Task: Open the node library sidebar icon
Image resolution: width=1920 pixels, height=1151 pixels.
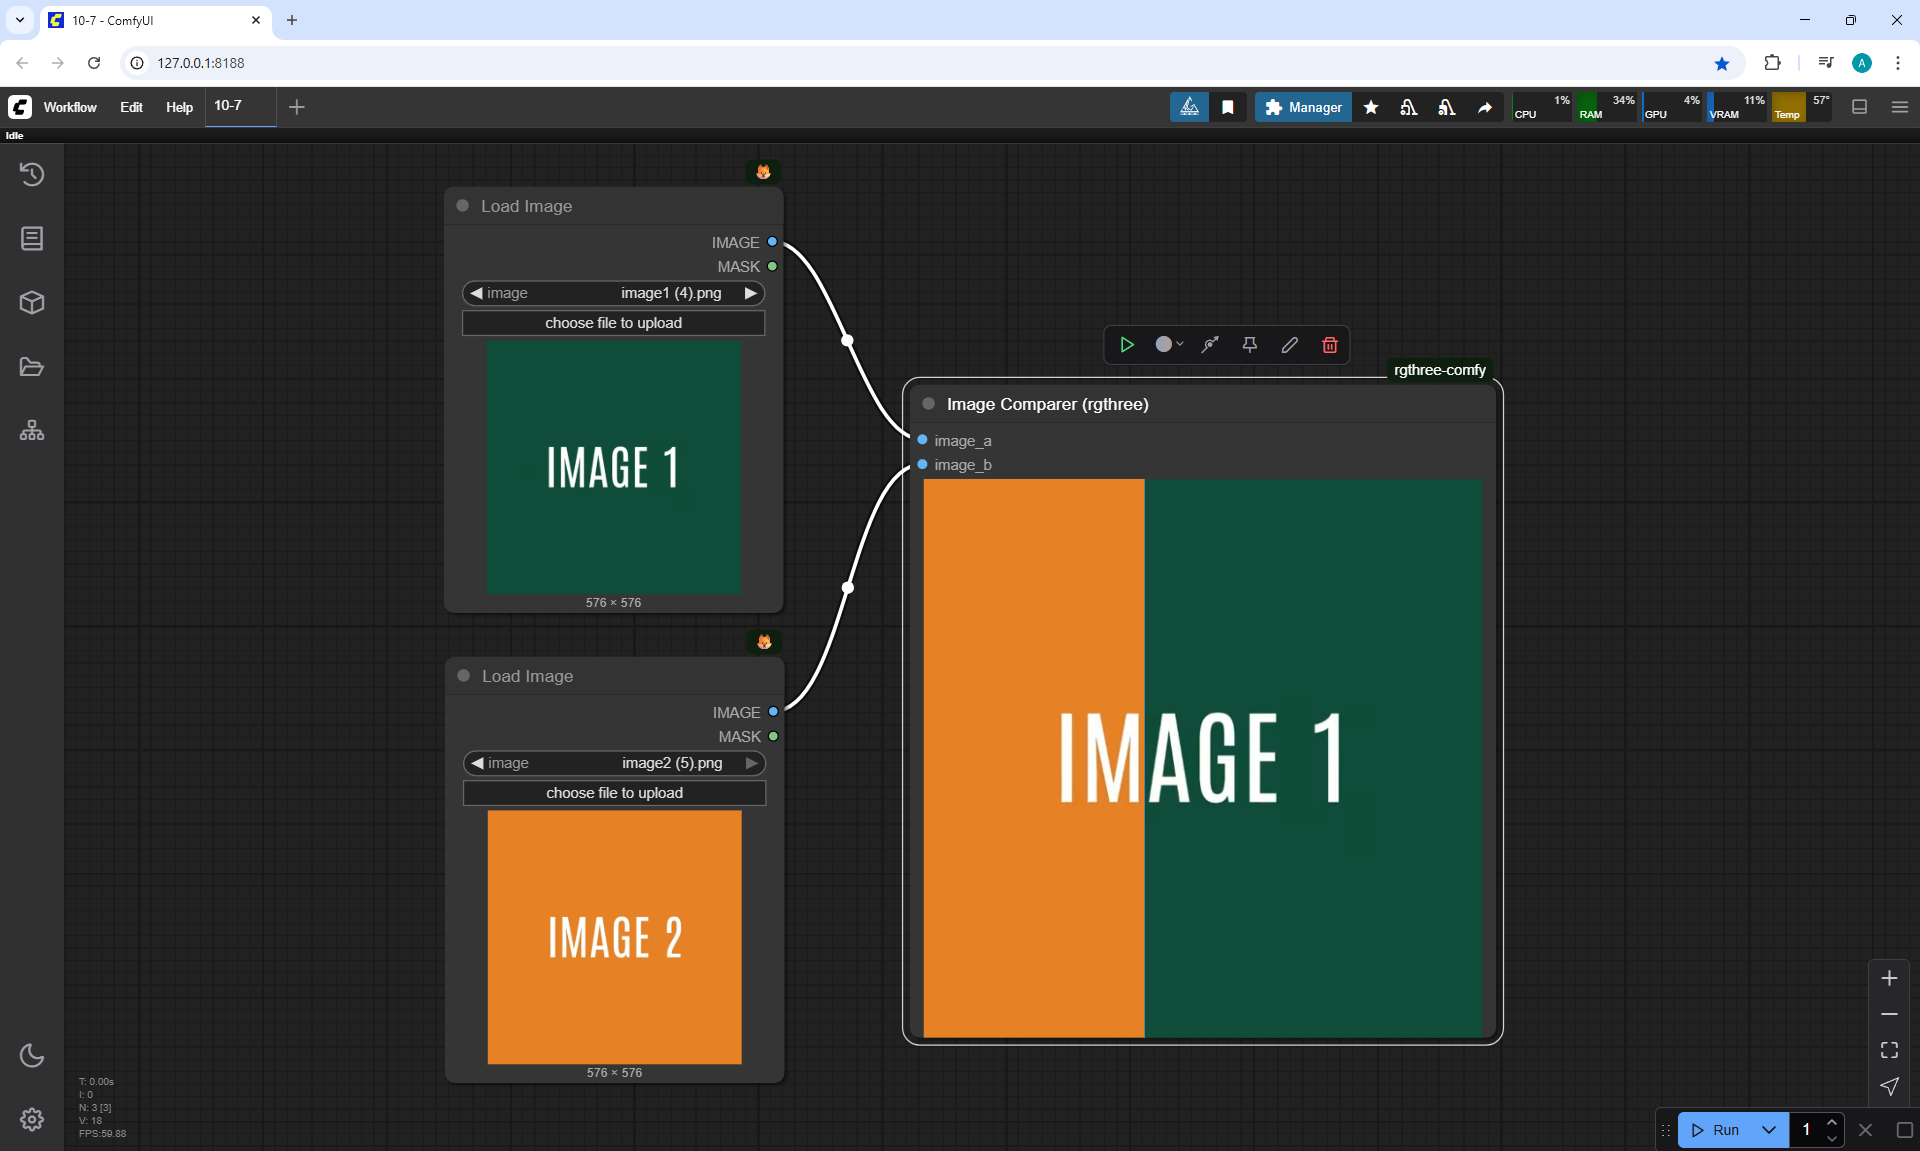Action: [32, 238]
